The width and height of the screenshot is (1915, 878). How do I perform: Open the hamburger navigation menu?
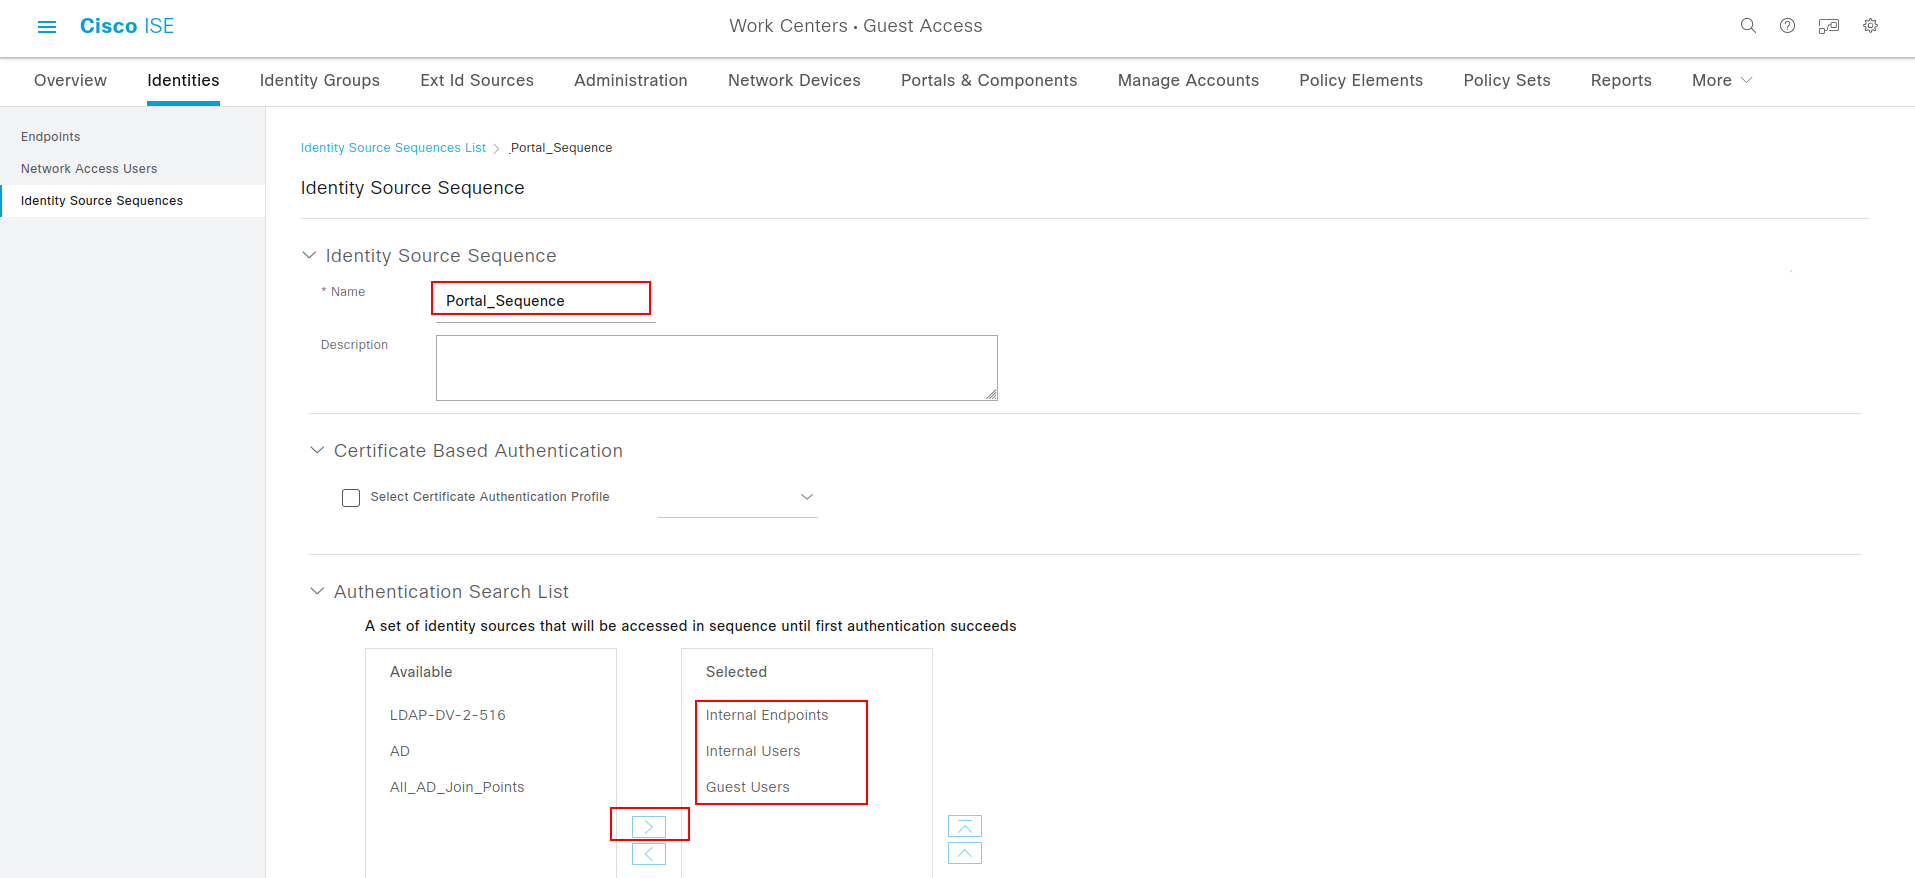(x=47, y=27)
